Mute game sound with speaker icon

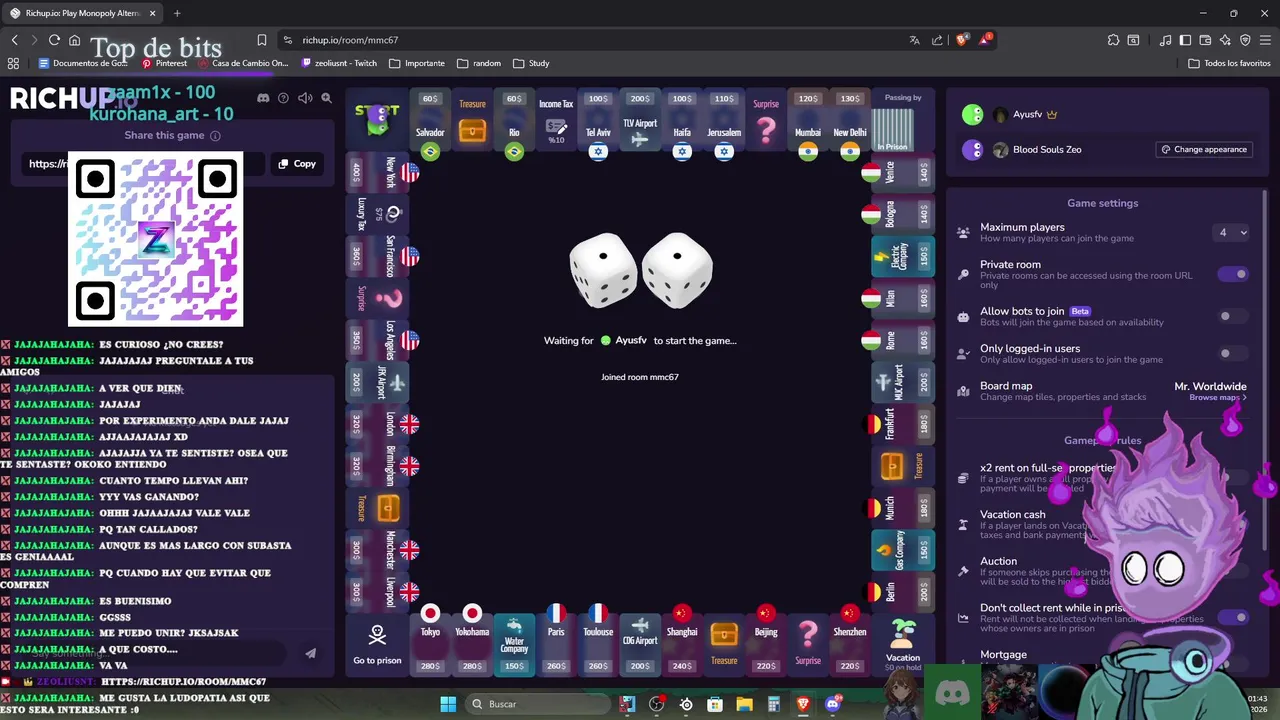pos(305,98)
